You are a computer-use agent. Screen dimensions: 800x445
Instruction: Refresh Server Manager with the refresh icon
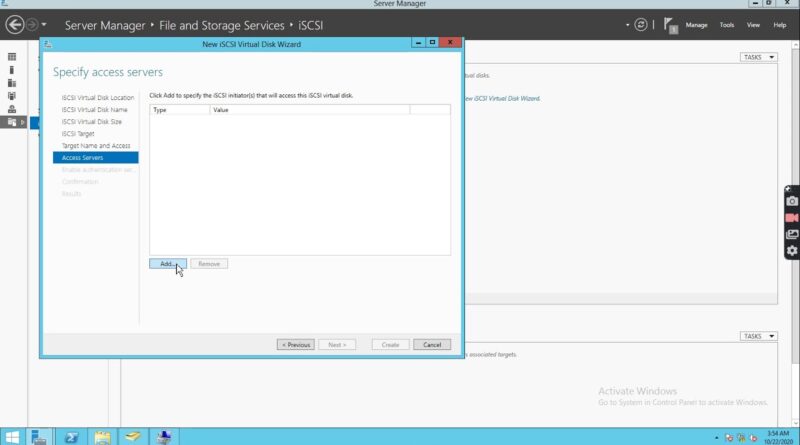[x=640, y=24]
